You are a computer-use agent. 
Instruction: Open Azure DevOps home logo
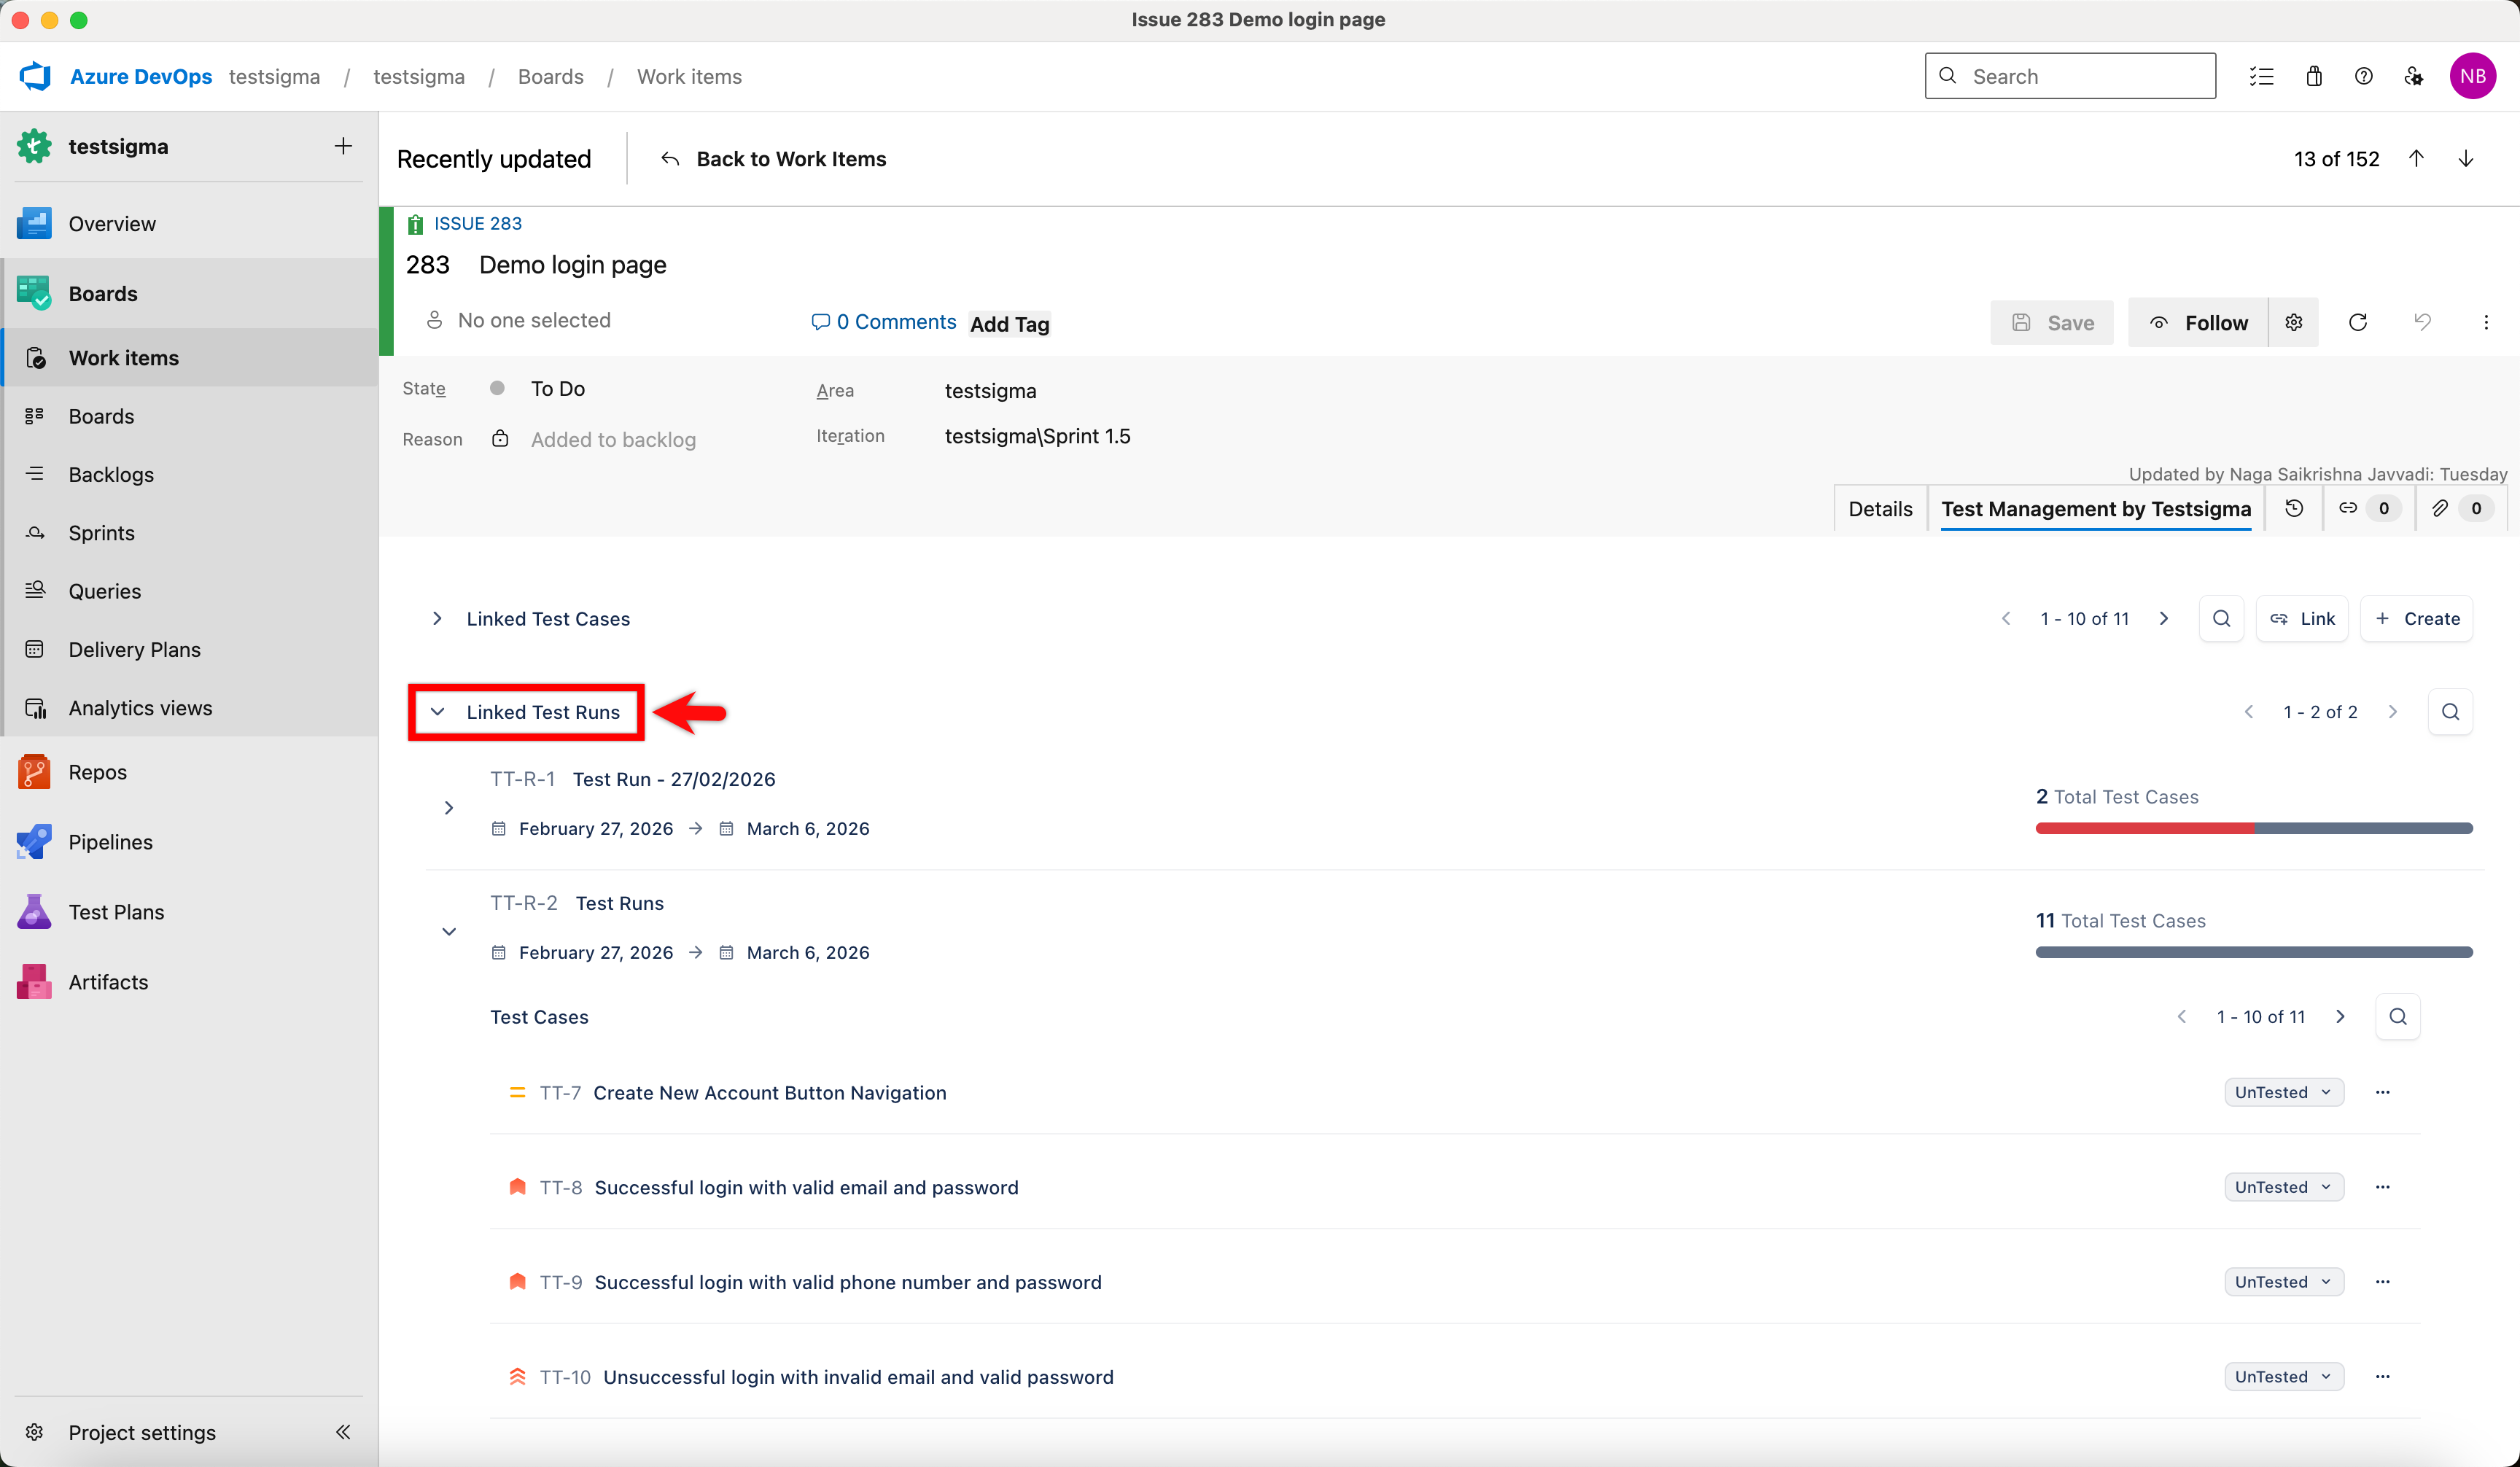point(36,76)
